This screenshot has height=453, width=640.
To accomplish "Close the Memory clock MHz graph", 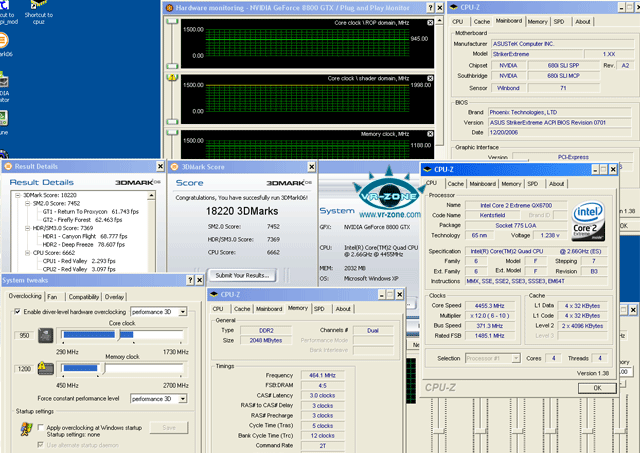I will click(x=430, y=134).
